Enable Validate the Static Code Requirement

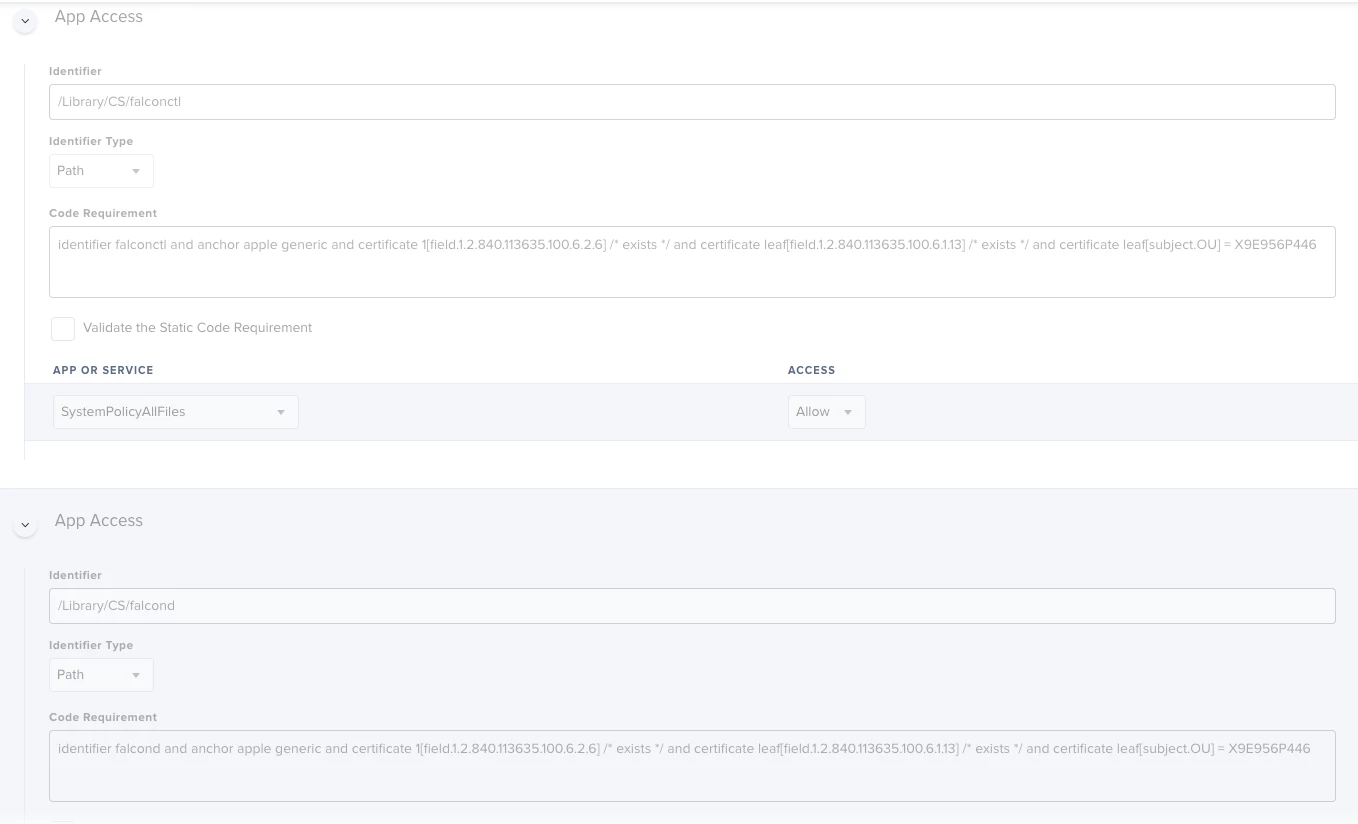pyautogui.click(x=63, y=328)
